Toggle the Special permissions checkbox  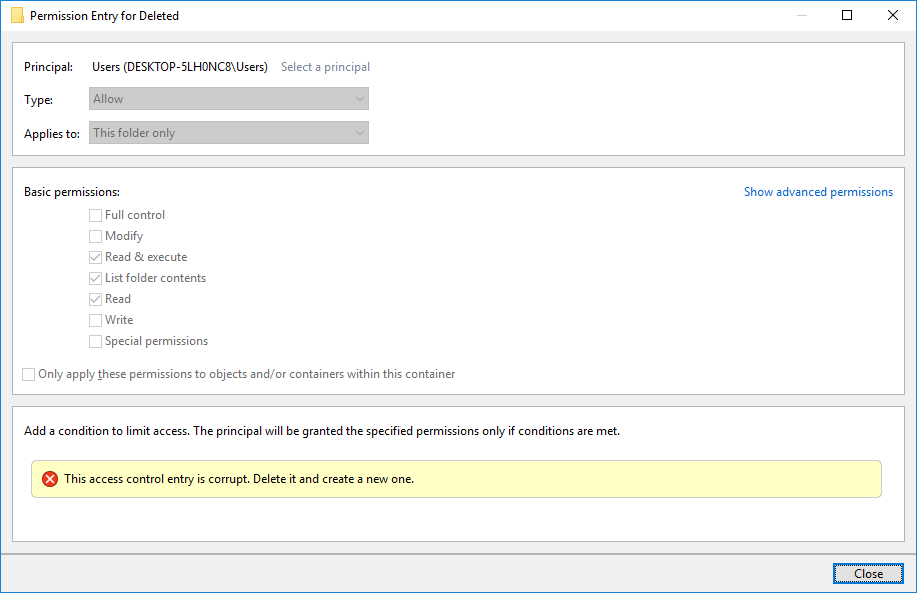pyautogui.click(x=95, y=342)
